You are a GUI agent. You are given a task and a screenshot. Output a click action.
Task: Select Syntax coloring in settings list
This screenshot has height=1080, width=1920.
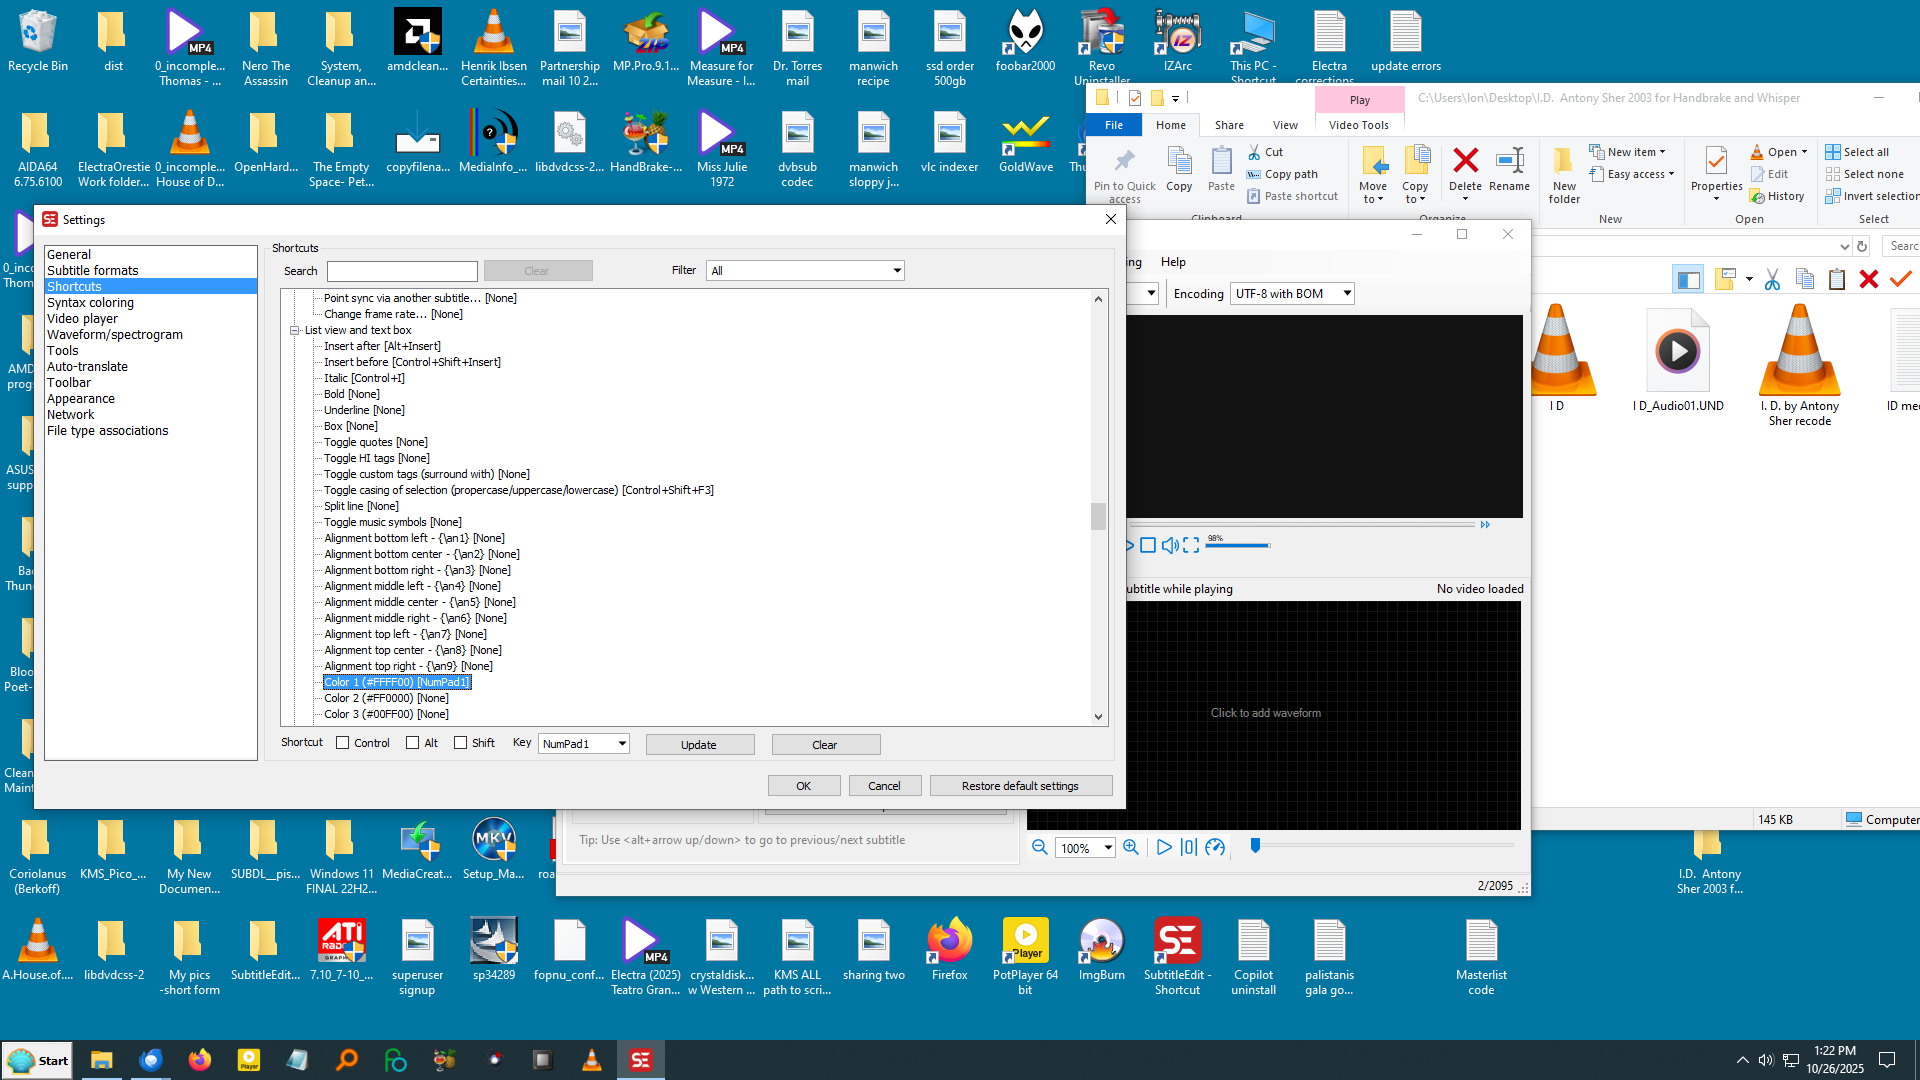pyautogui.click(x=90, y=303)
